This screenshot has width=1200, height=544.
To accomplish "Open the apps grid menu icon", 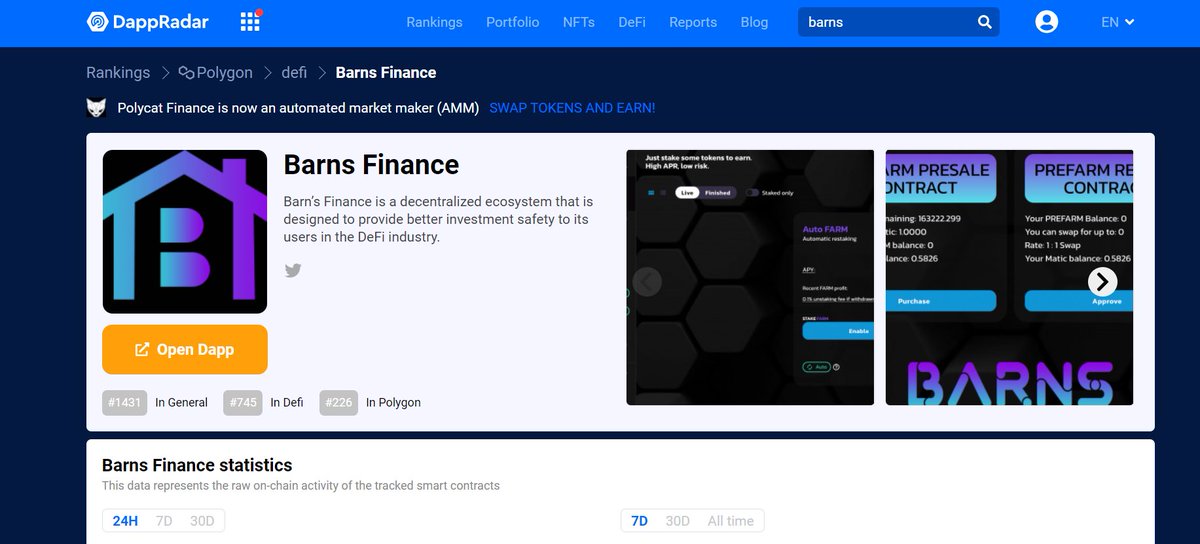I will coord(250,22).
